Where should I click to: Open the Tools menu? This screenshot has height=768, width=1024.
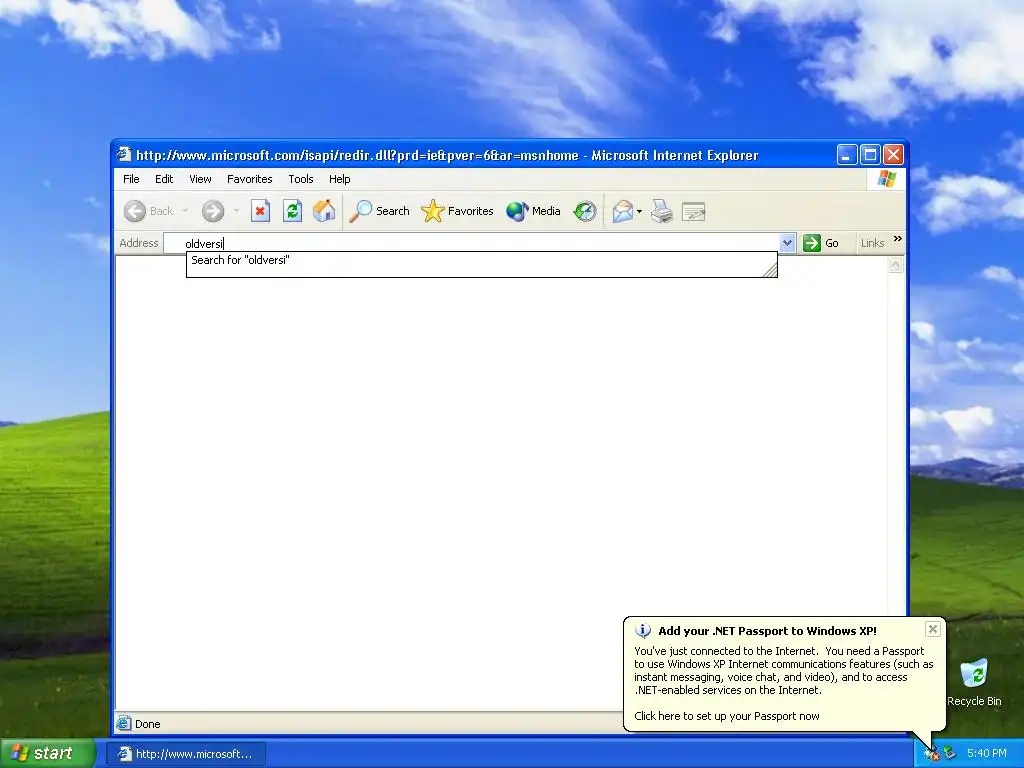pyautogui.click(x=301, y=179)
